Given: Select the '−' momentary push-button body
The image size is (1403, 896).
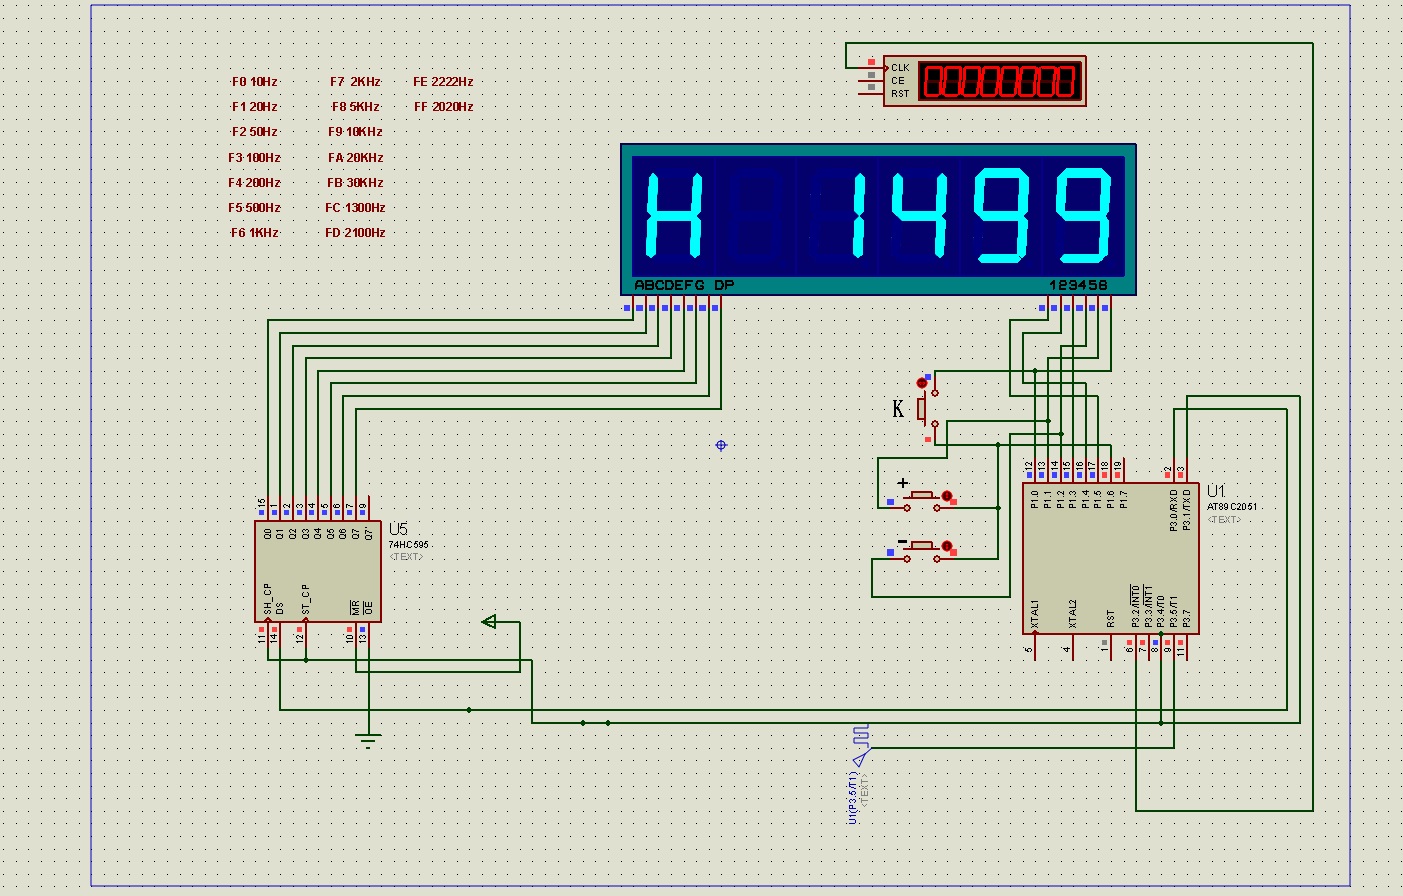Looking at the screenshot, I should pos(922,549).
